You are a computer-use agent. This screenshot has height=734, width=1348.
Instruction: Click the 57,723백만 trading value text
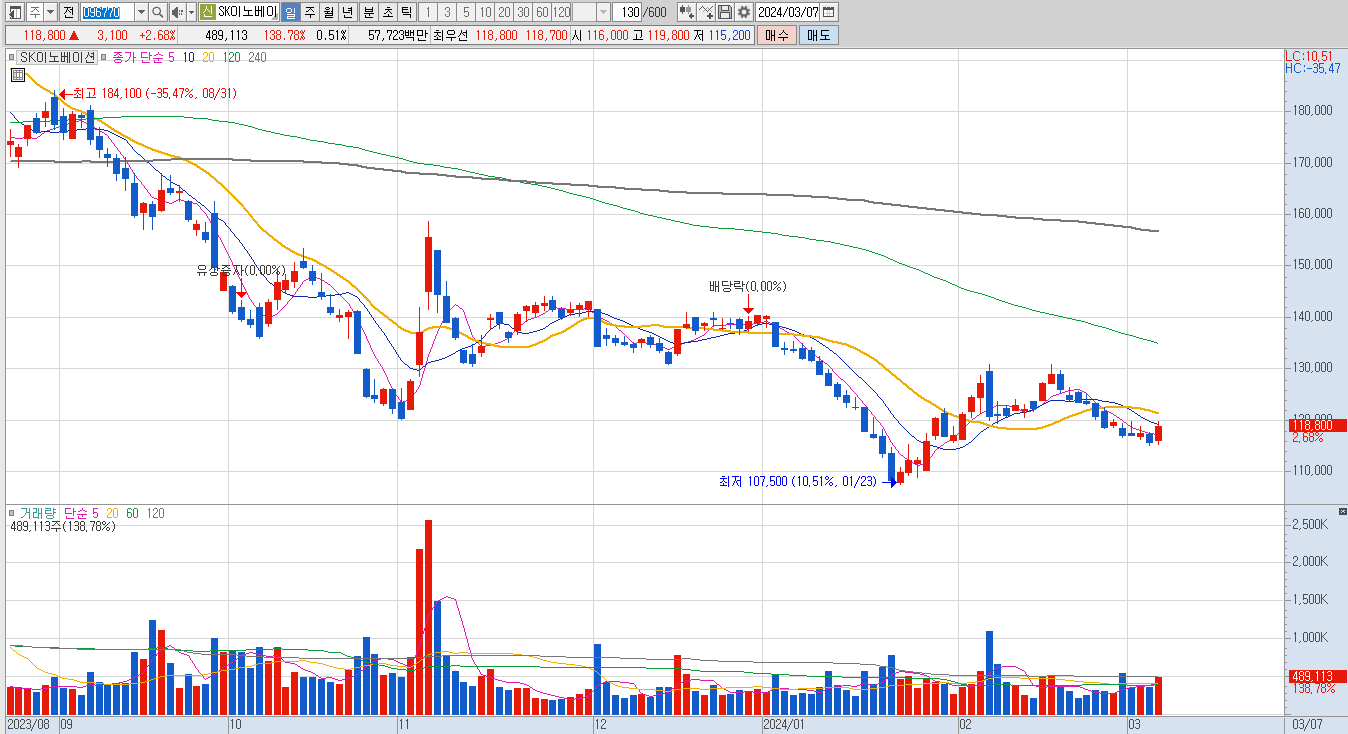398,35
